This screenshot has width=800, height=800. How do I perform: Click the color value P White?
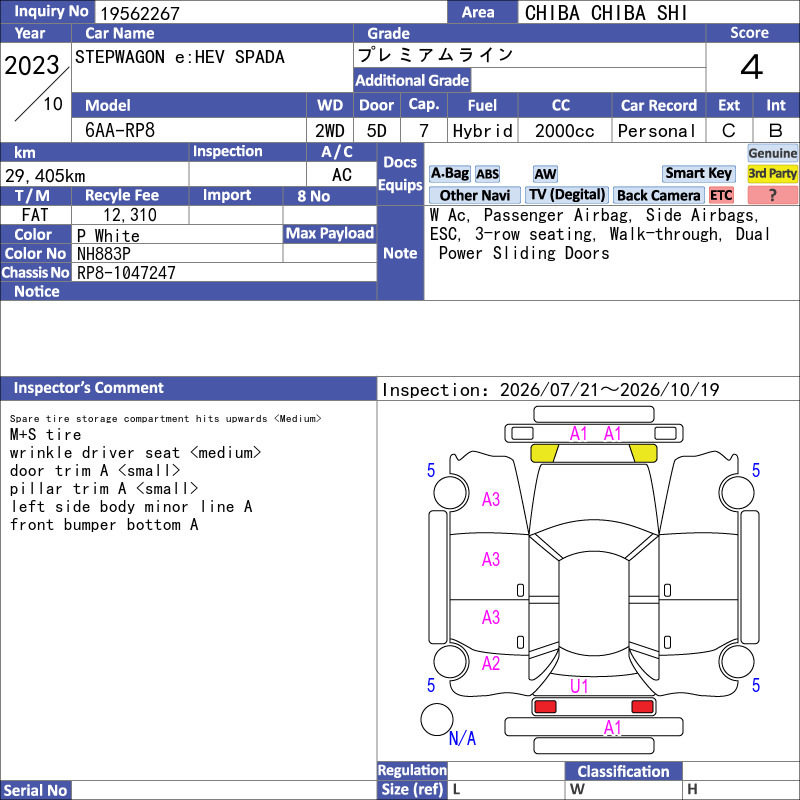[x=108, y=236]
